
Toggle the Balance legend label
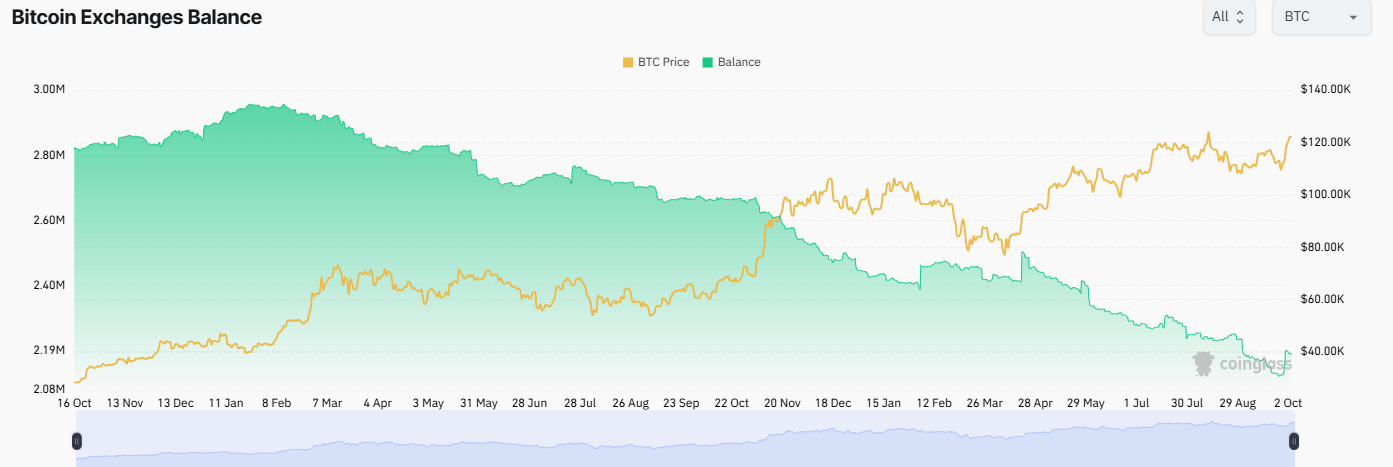pyautogui.click(x=739, y=62)
